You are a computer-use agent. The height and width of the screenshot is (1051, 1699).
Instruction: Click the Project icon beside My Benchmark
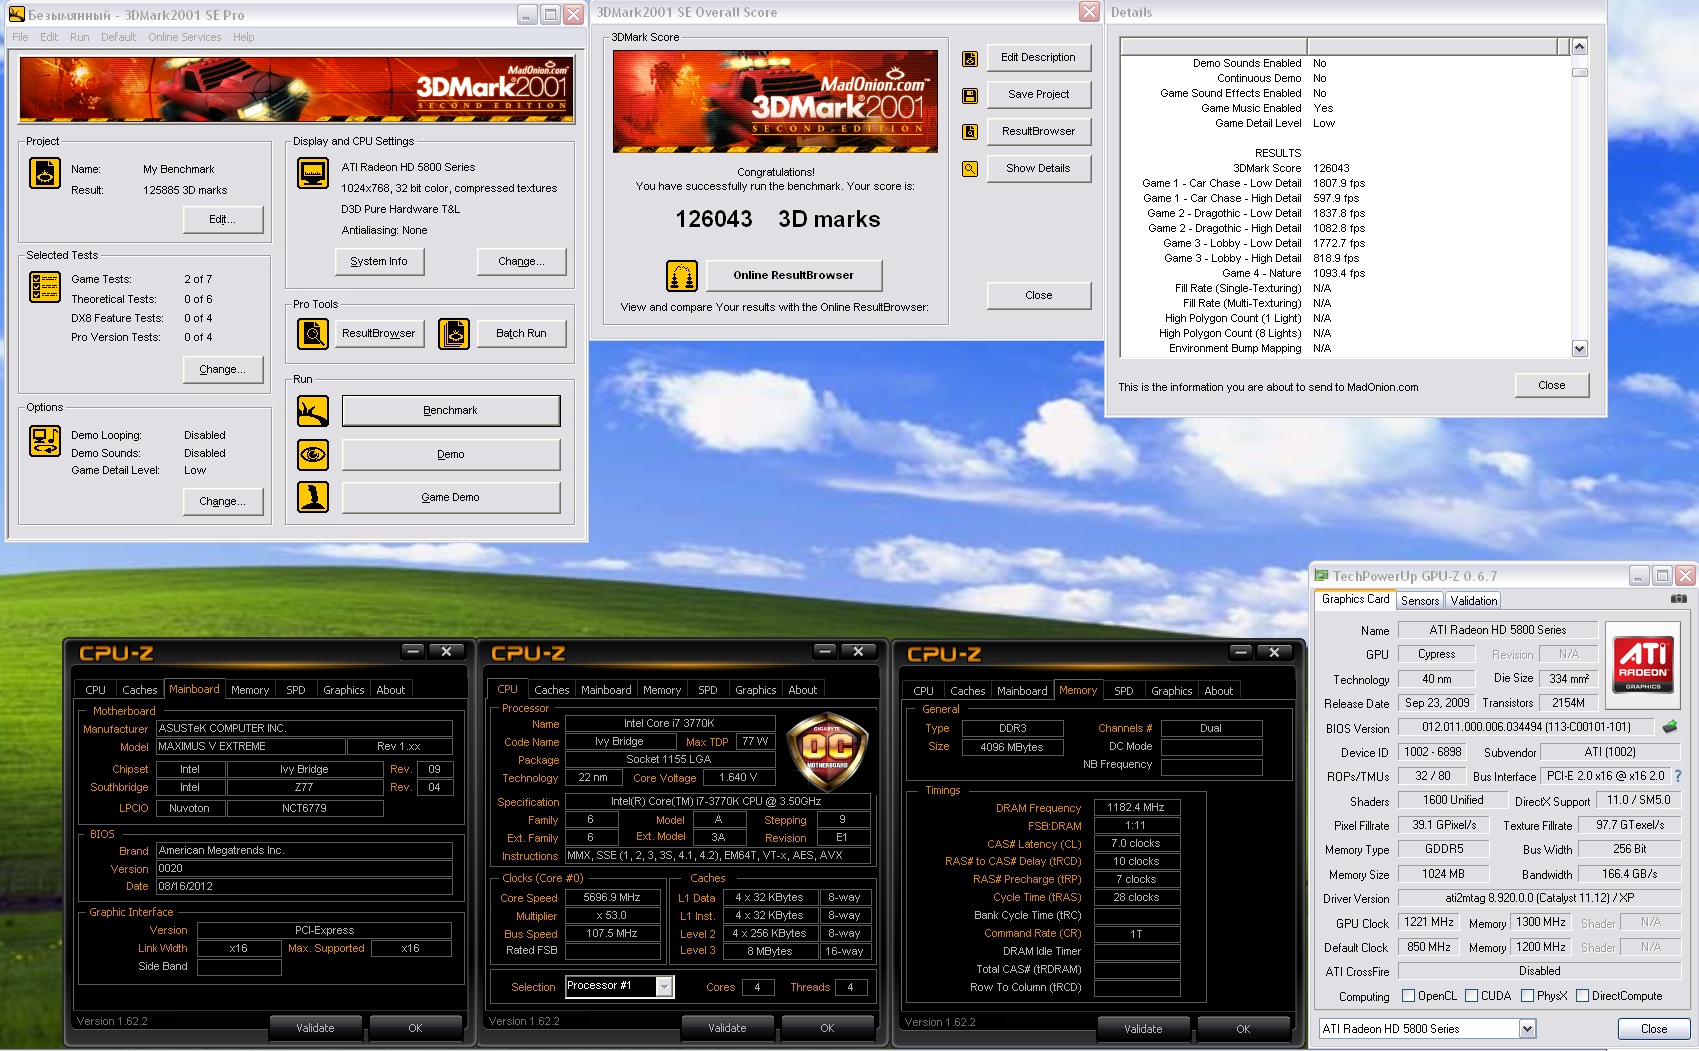pyautogui.click(x=45, y=173)
